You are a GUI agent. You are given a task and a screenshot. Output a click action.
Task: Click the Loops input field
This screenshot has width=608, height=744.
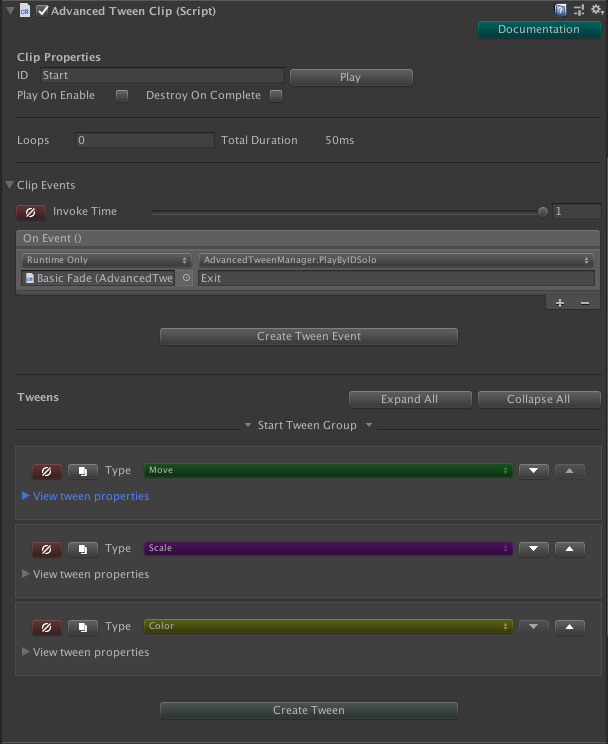pos(144,141)
